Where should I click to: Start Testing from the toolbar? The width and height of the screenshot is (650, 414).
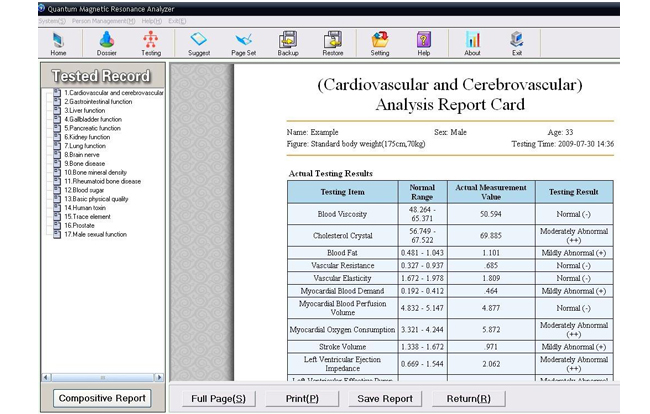point(151,44)
